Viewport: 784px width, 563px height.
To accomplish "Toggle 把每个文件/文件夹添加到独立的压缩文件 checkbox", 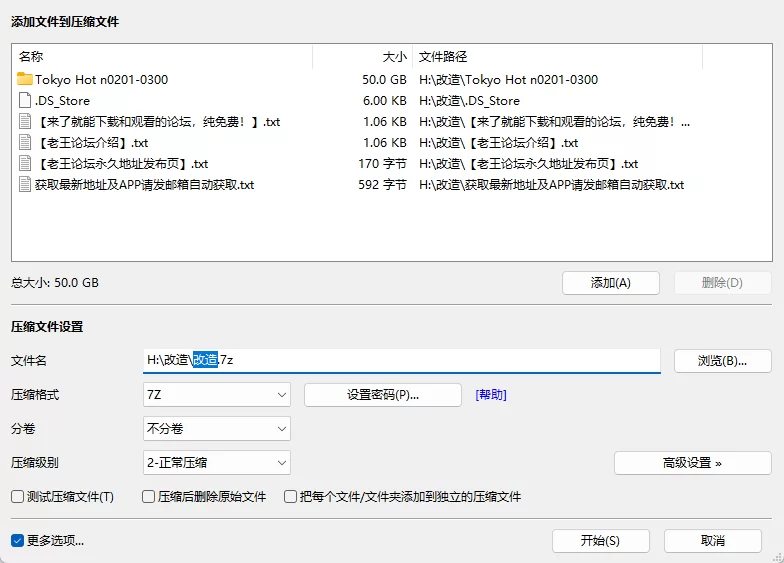I will click(x=291, y=497).
